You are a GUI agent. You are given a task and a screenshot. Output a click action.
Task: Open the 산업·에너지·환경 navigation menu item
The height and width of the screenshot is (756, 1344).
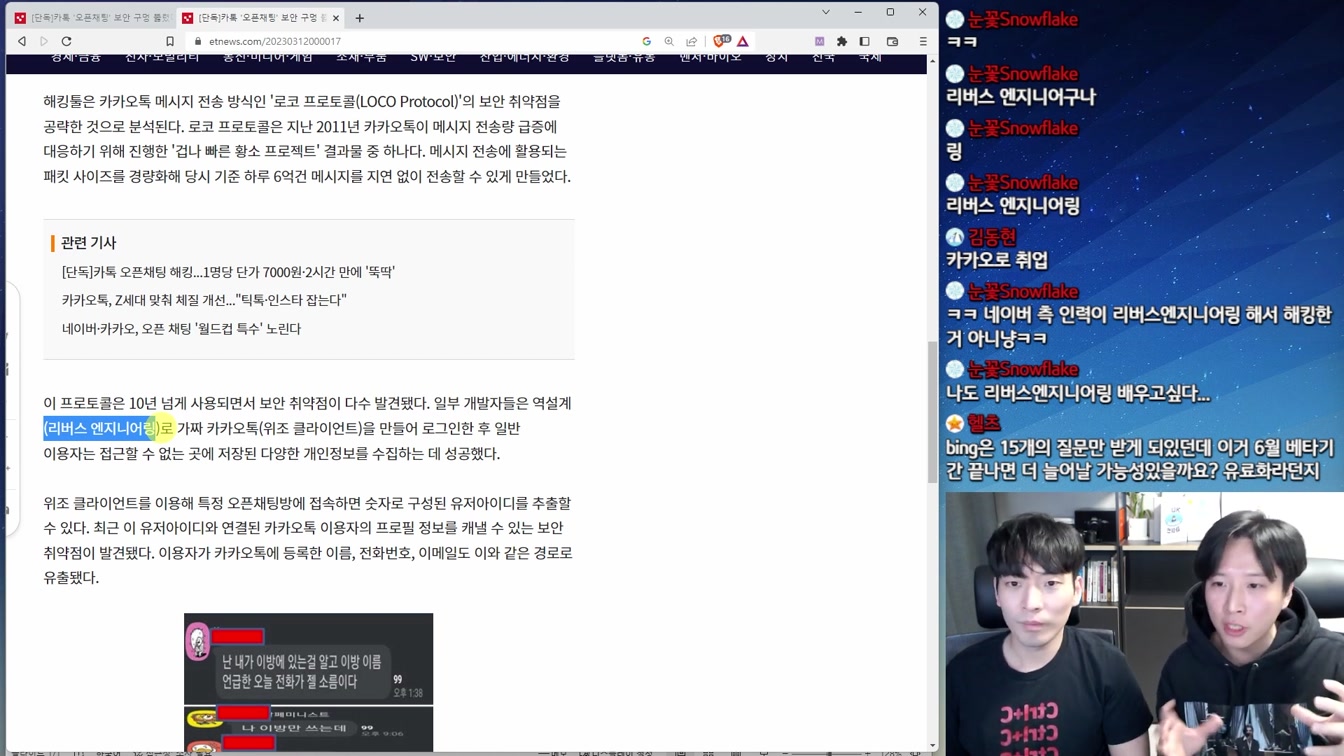[524, 58]
